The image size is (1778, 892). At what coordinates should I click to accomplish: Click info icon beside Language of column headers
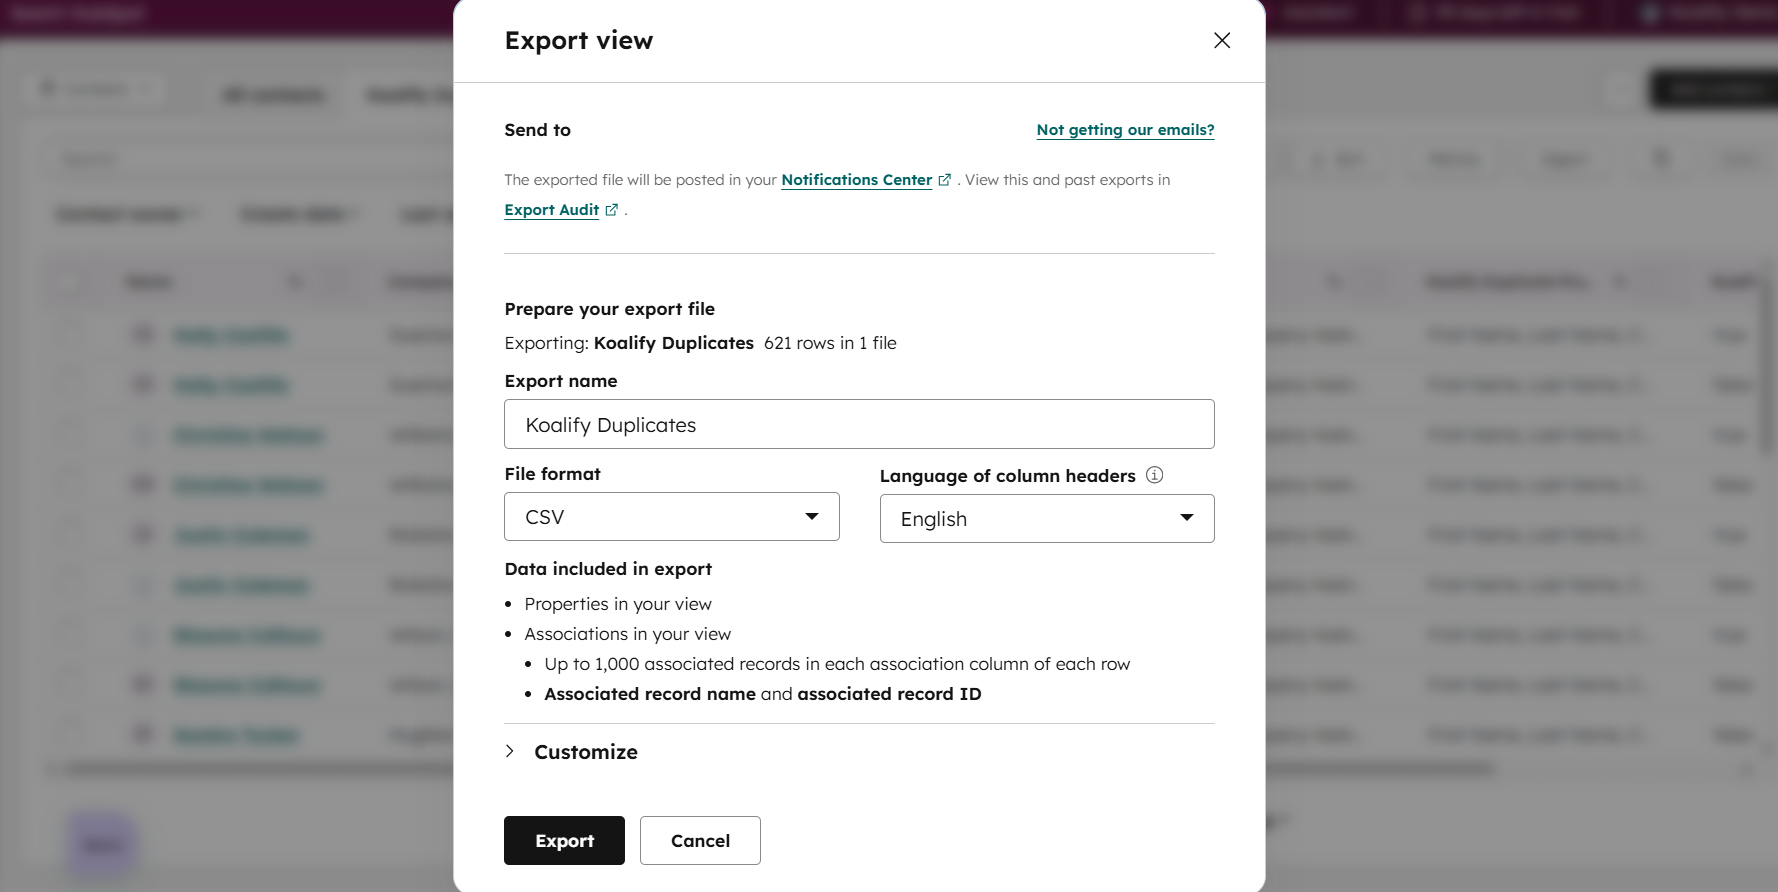pos(1154,475)
